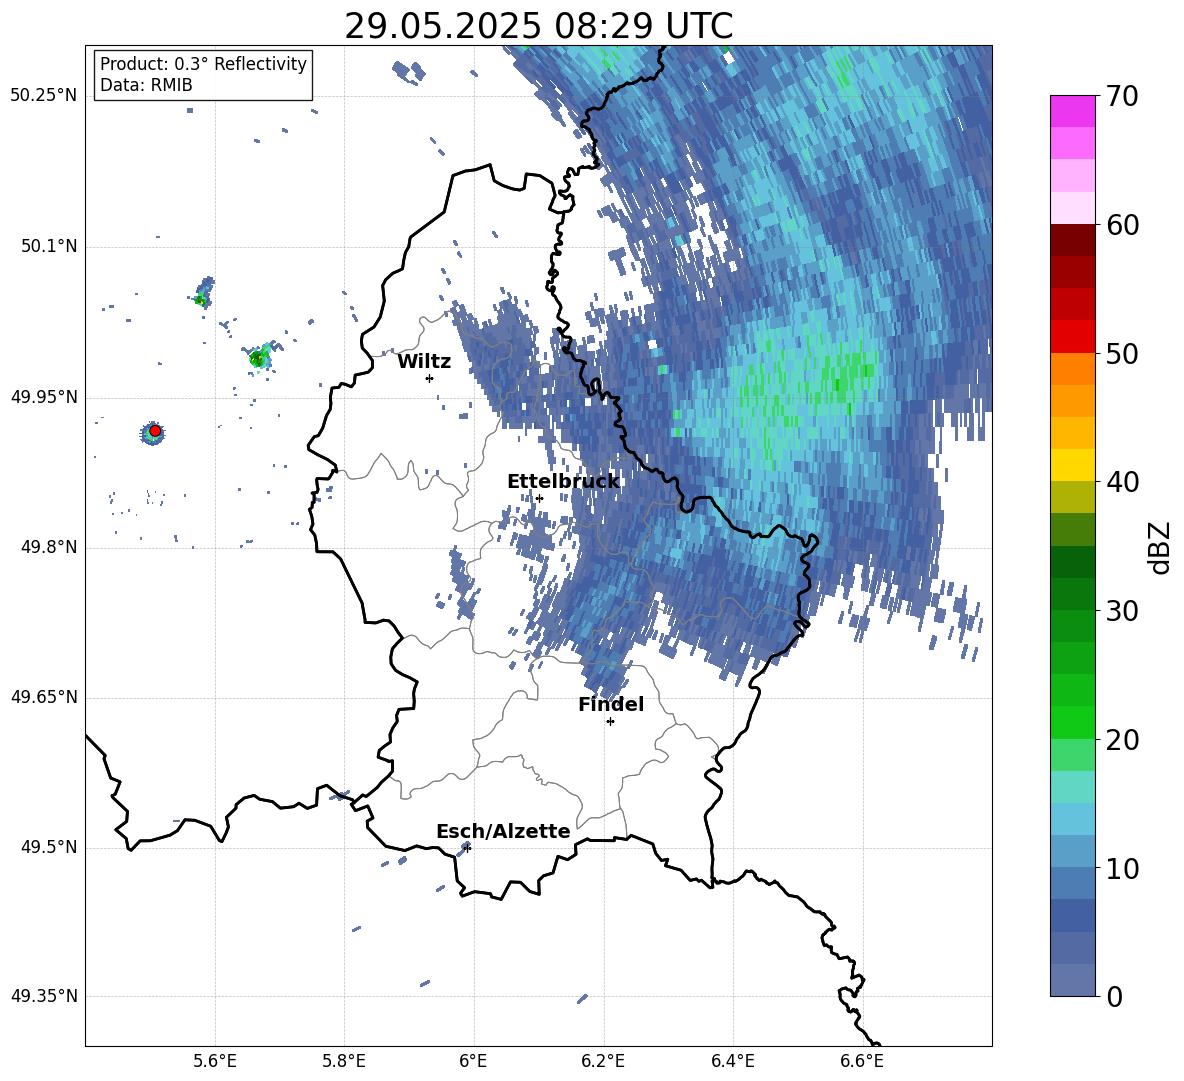Click the colorbar value 50

point(1122,353)
